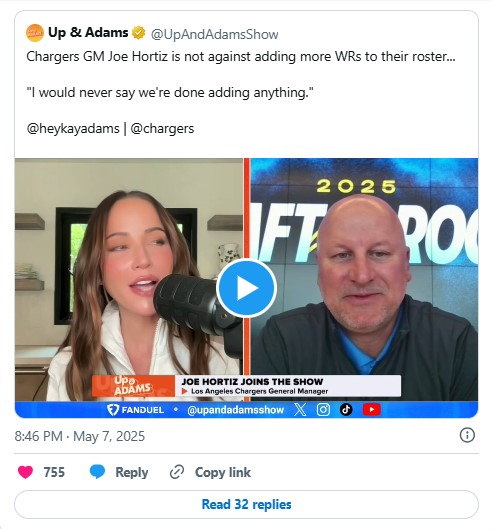Open the @chargers mention
Viewport: 492px width, 529px height.
[x=162, y=129]
